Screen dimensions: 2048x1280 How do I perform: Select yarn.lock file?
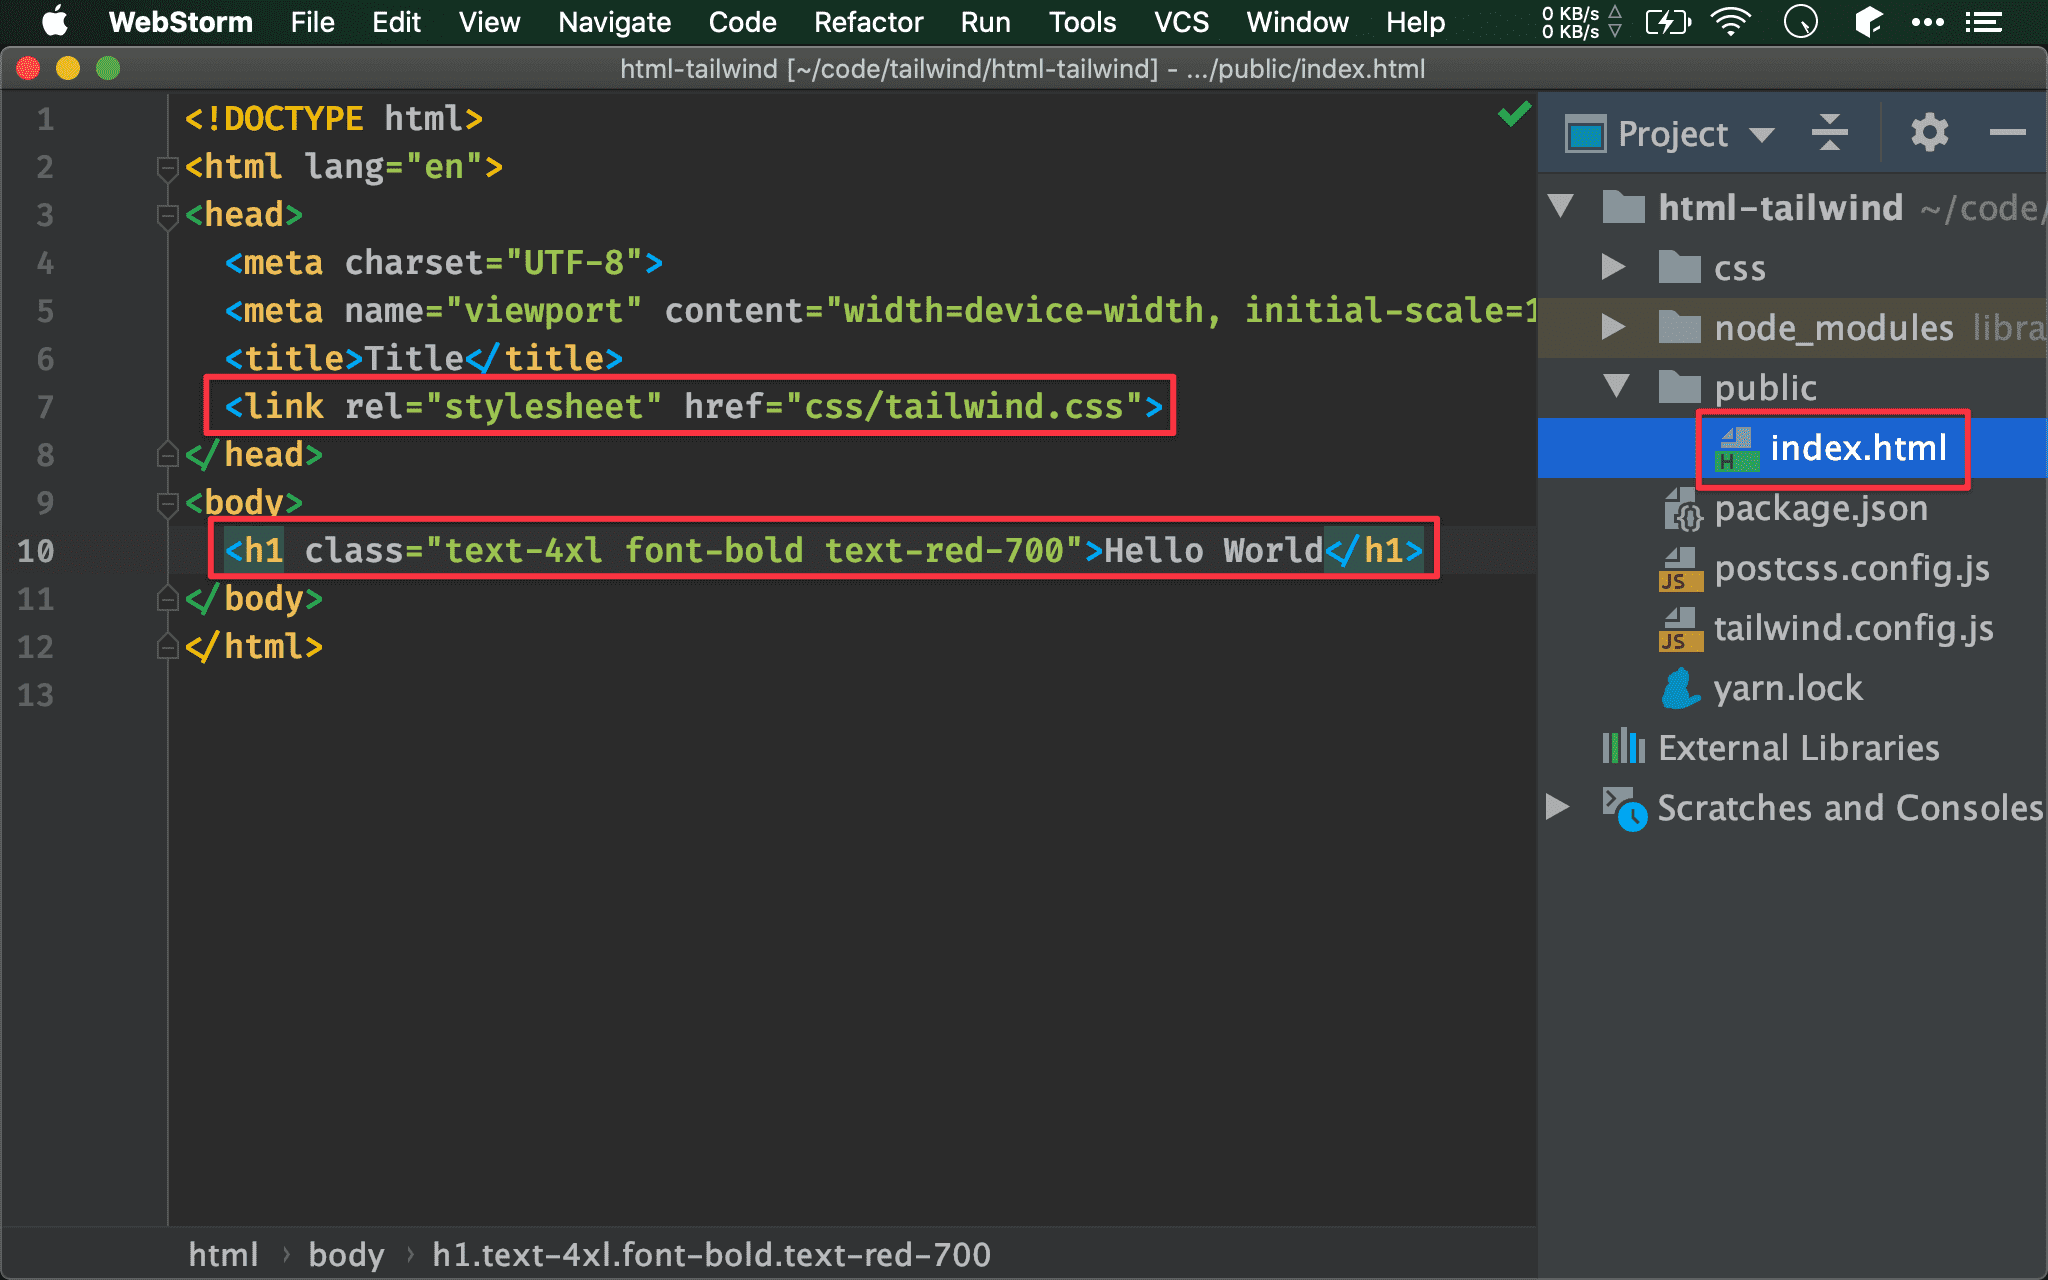pyautogui.click(x=1788, y=688)
